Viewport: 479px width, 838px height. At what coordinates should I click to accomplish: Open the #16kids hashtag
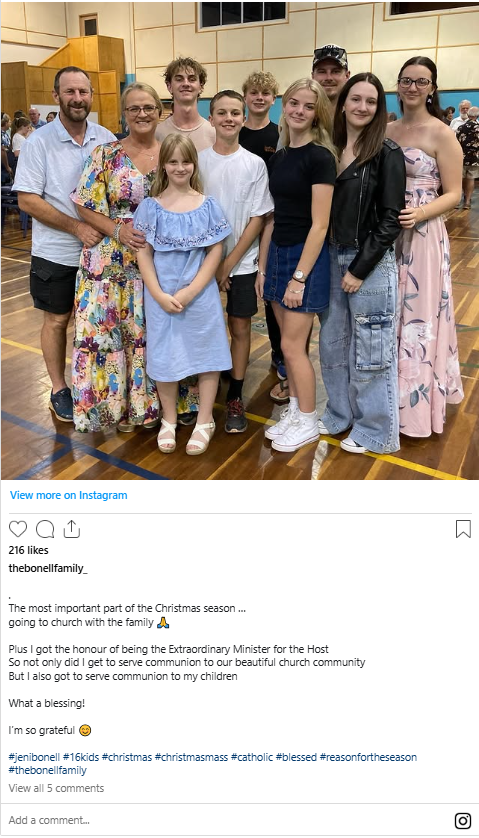[x=81, y=757]
